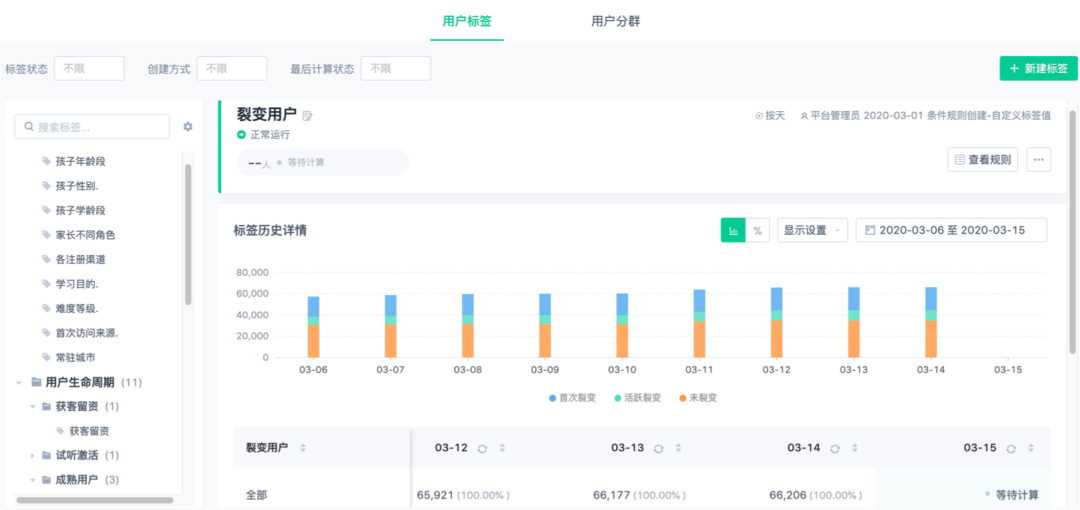Click the 成熟用户 folder icon
This screenshot has width=1080, height=510.
point(47,480)
